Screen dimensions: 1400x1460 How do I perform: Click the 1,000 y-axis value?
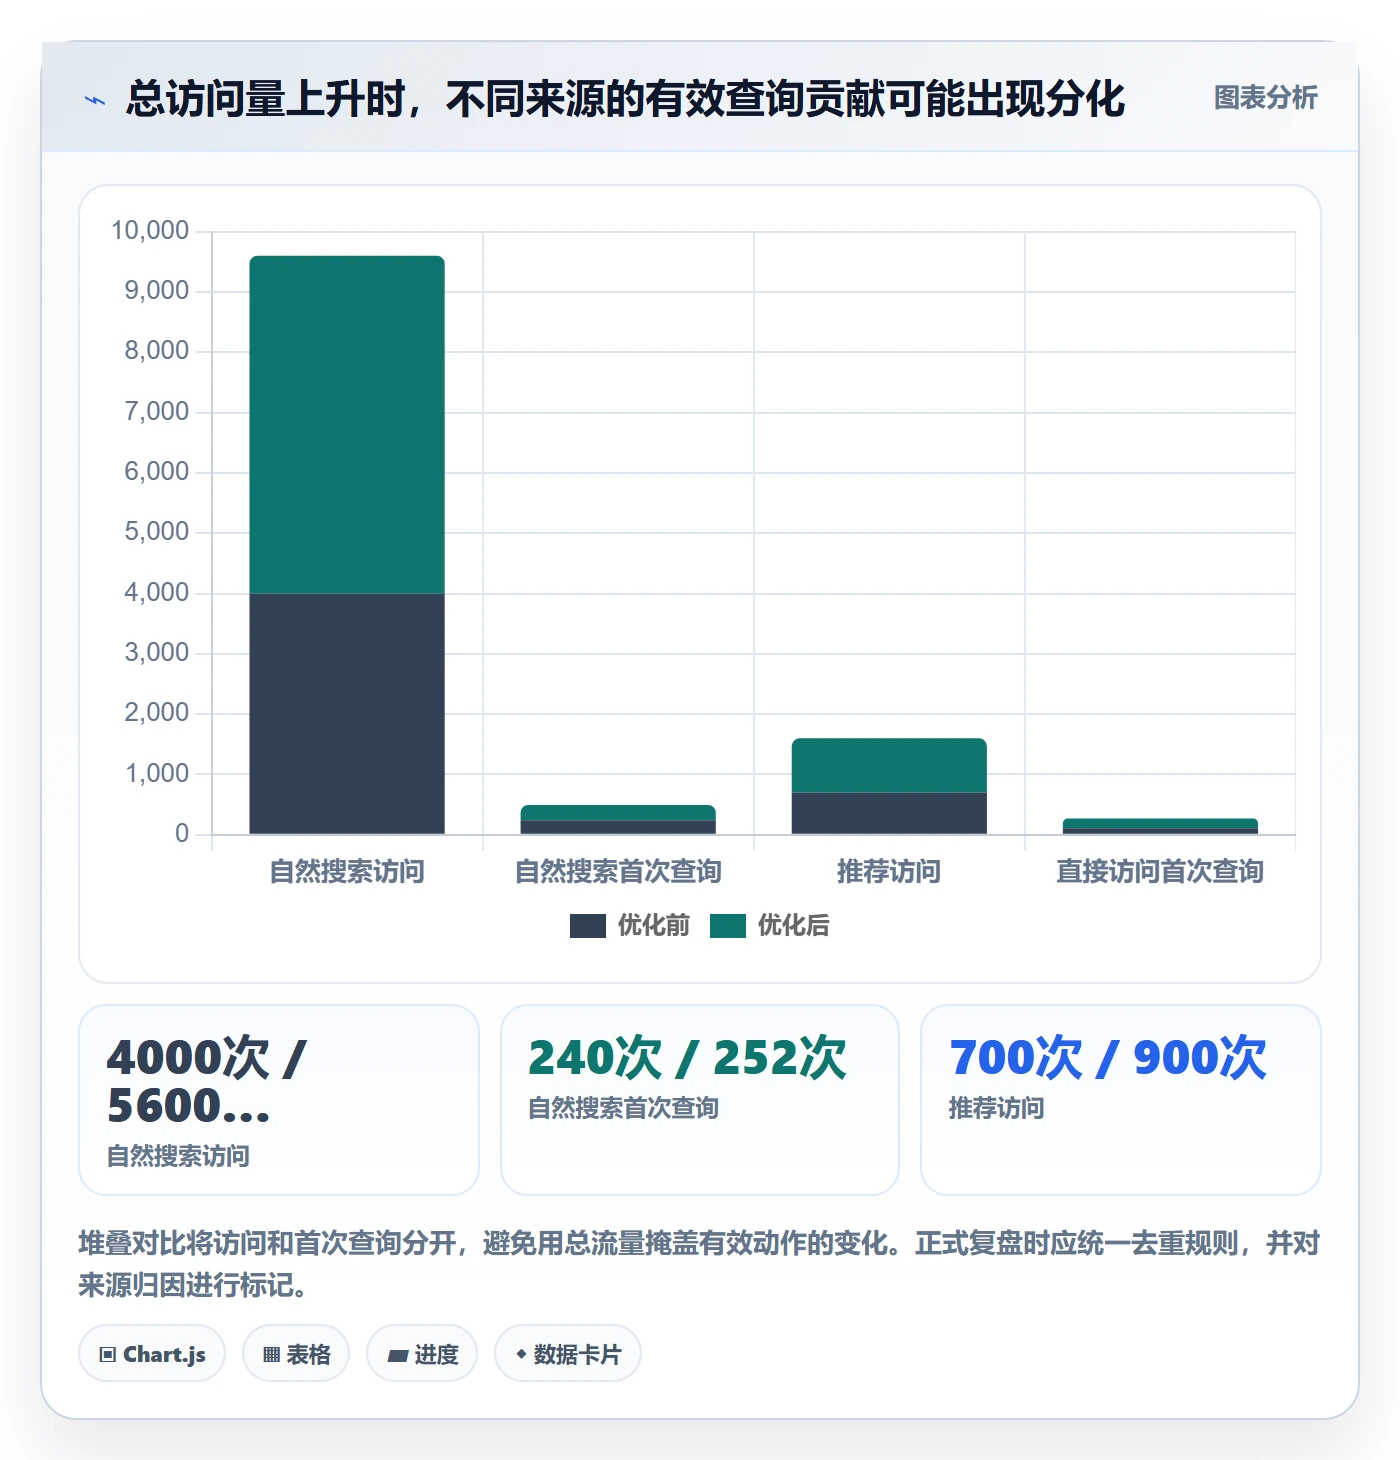tap(157, 774)
